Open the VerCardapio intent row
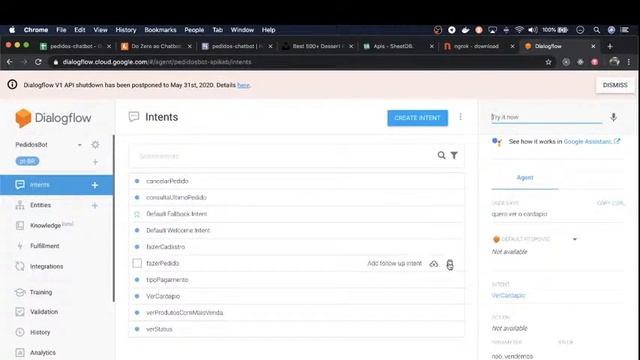640x360 pixels. pyautogui.click(x=297, y=296)
